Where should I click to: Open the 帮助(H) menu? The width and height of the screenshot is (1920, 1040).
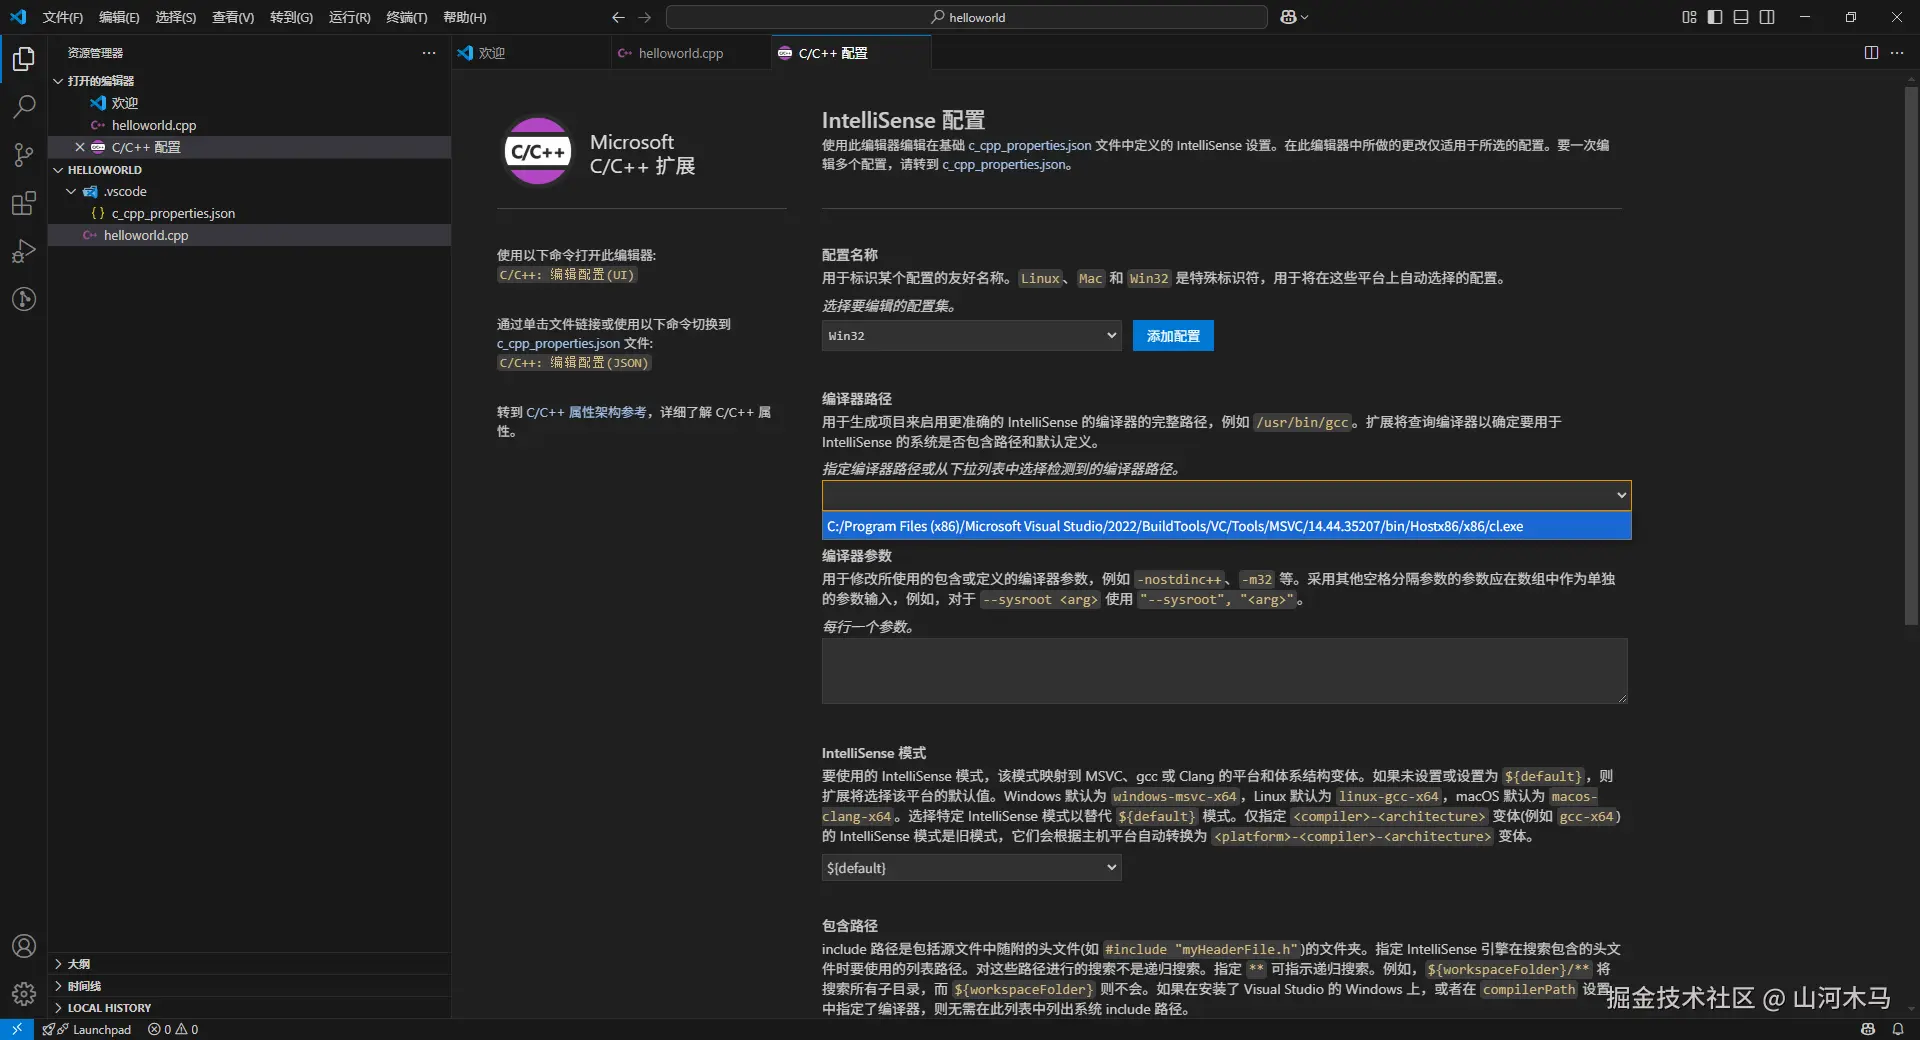pos(465,17)
